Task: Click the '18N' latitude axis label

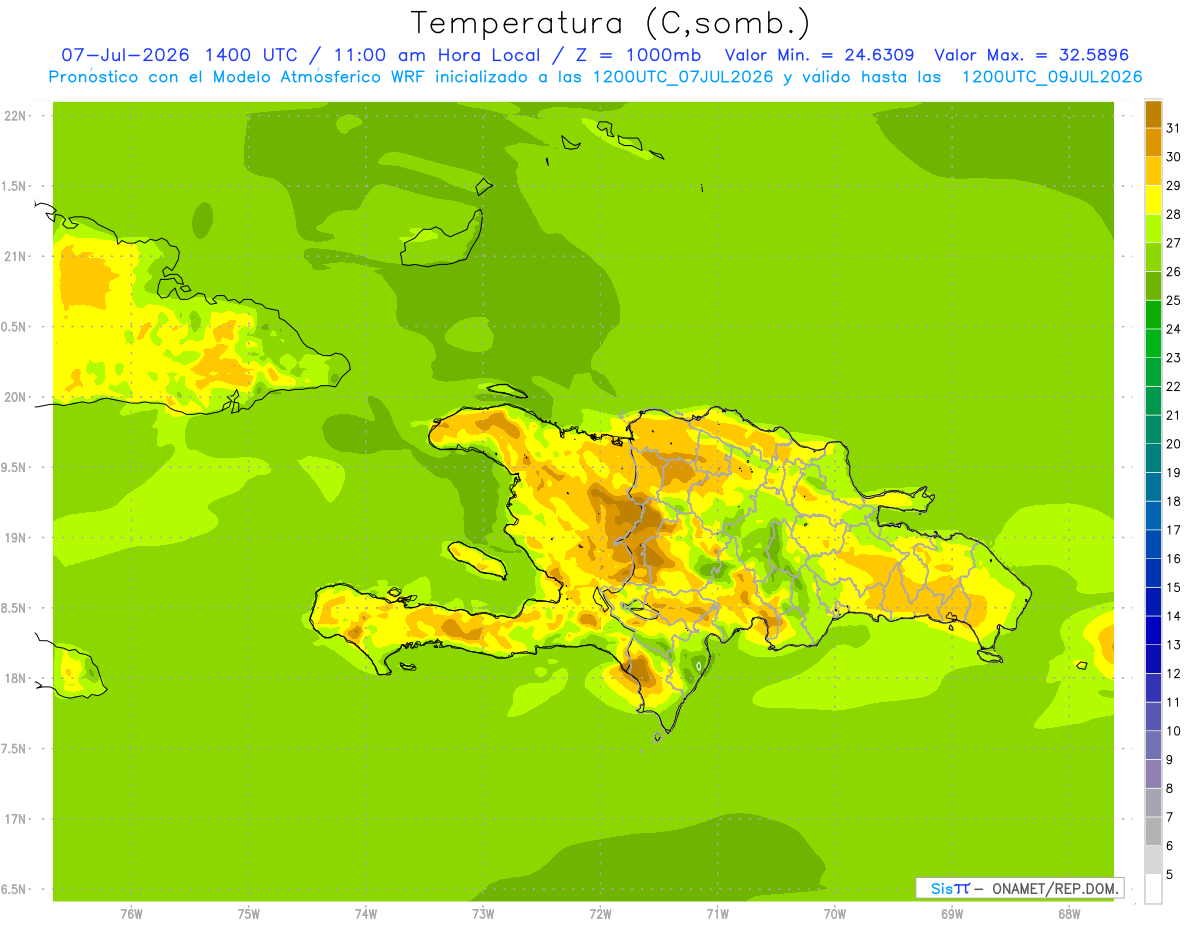Action: [x=15, y=678]
